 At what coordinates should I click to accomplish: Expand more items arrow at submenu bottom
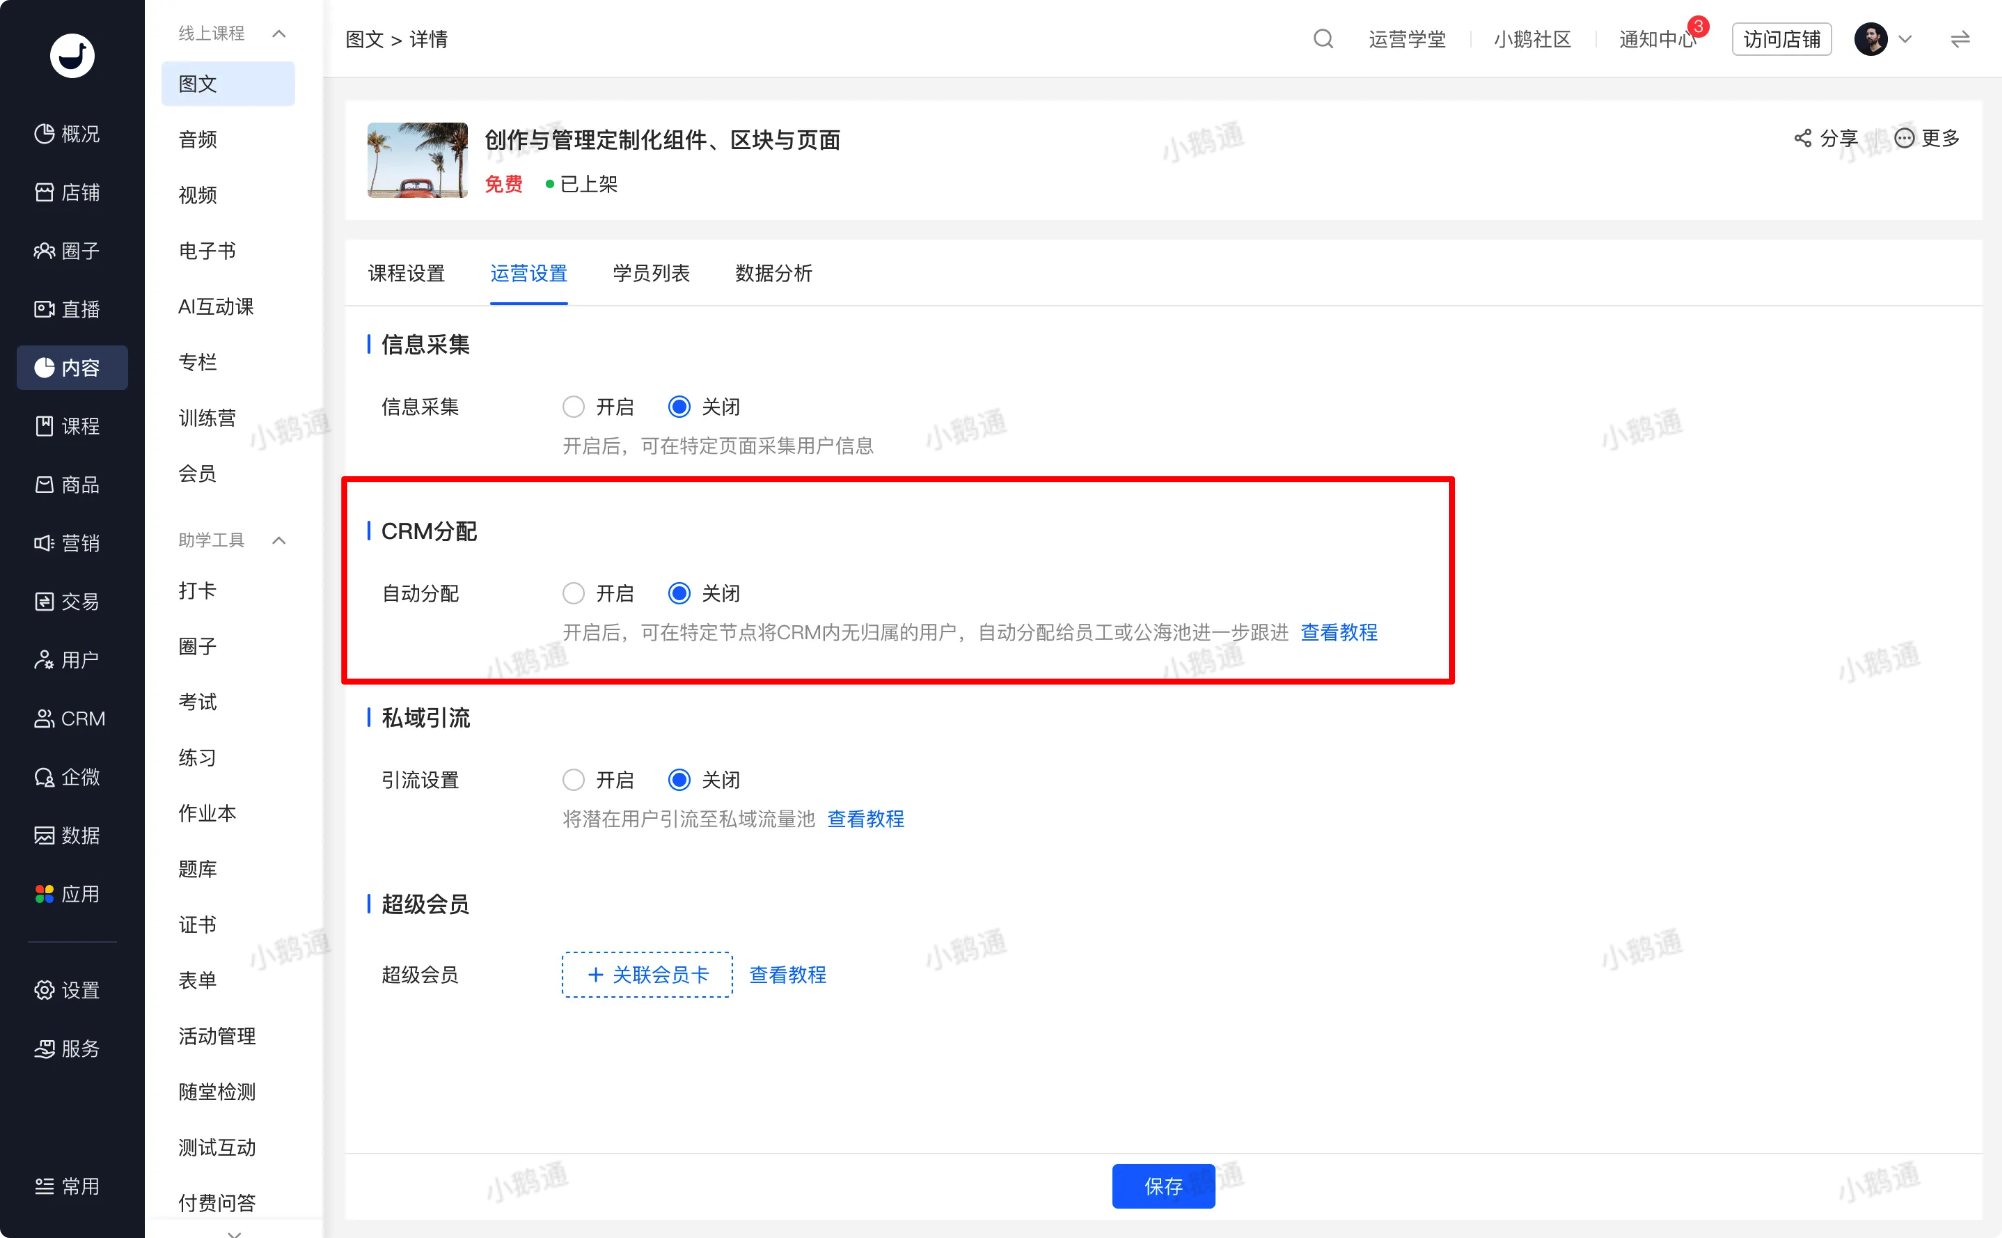tap(234, 1233)
